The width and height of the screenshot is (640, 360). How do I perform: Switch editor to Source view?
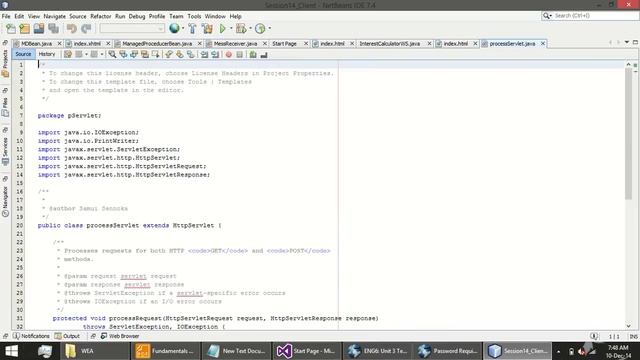[23, 54]
